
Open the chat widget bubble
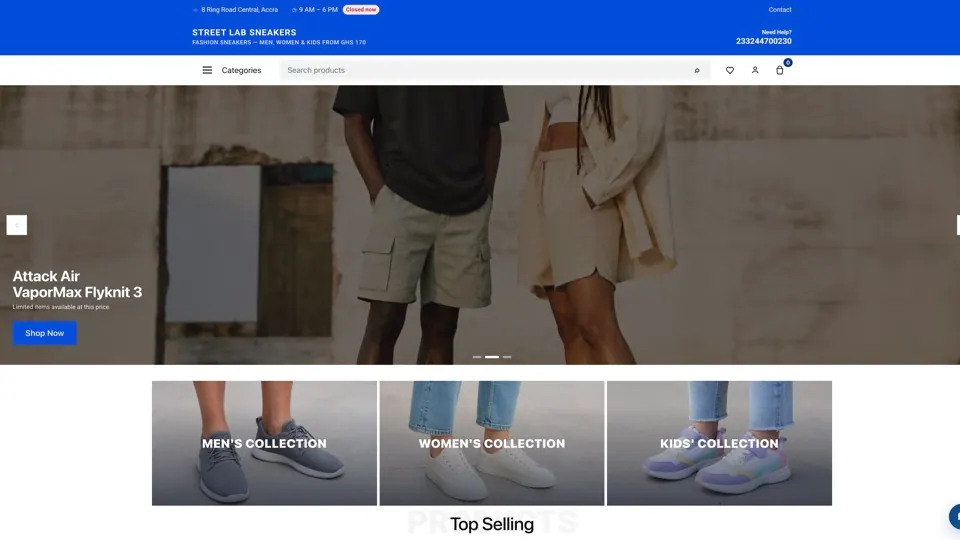[x=955, y=516]
